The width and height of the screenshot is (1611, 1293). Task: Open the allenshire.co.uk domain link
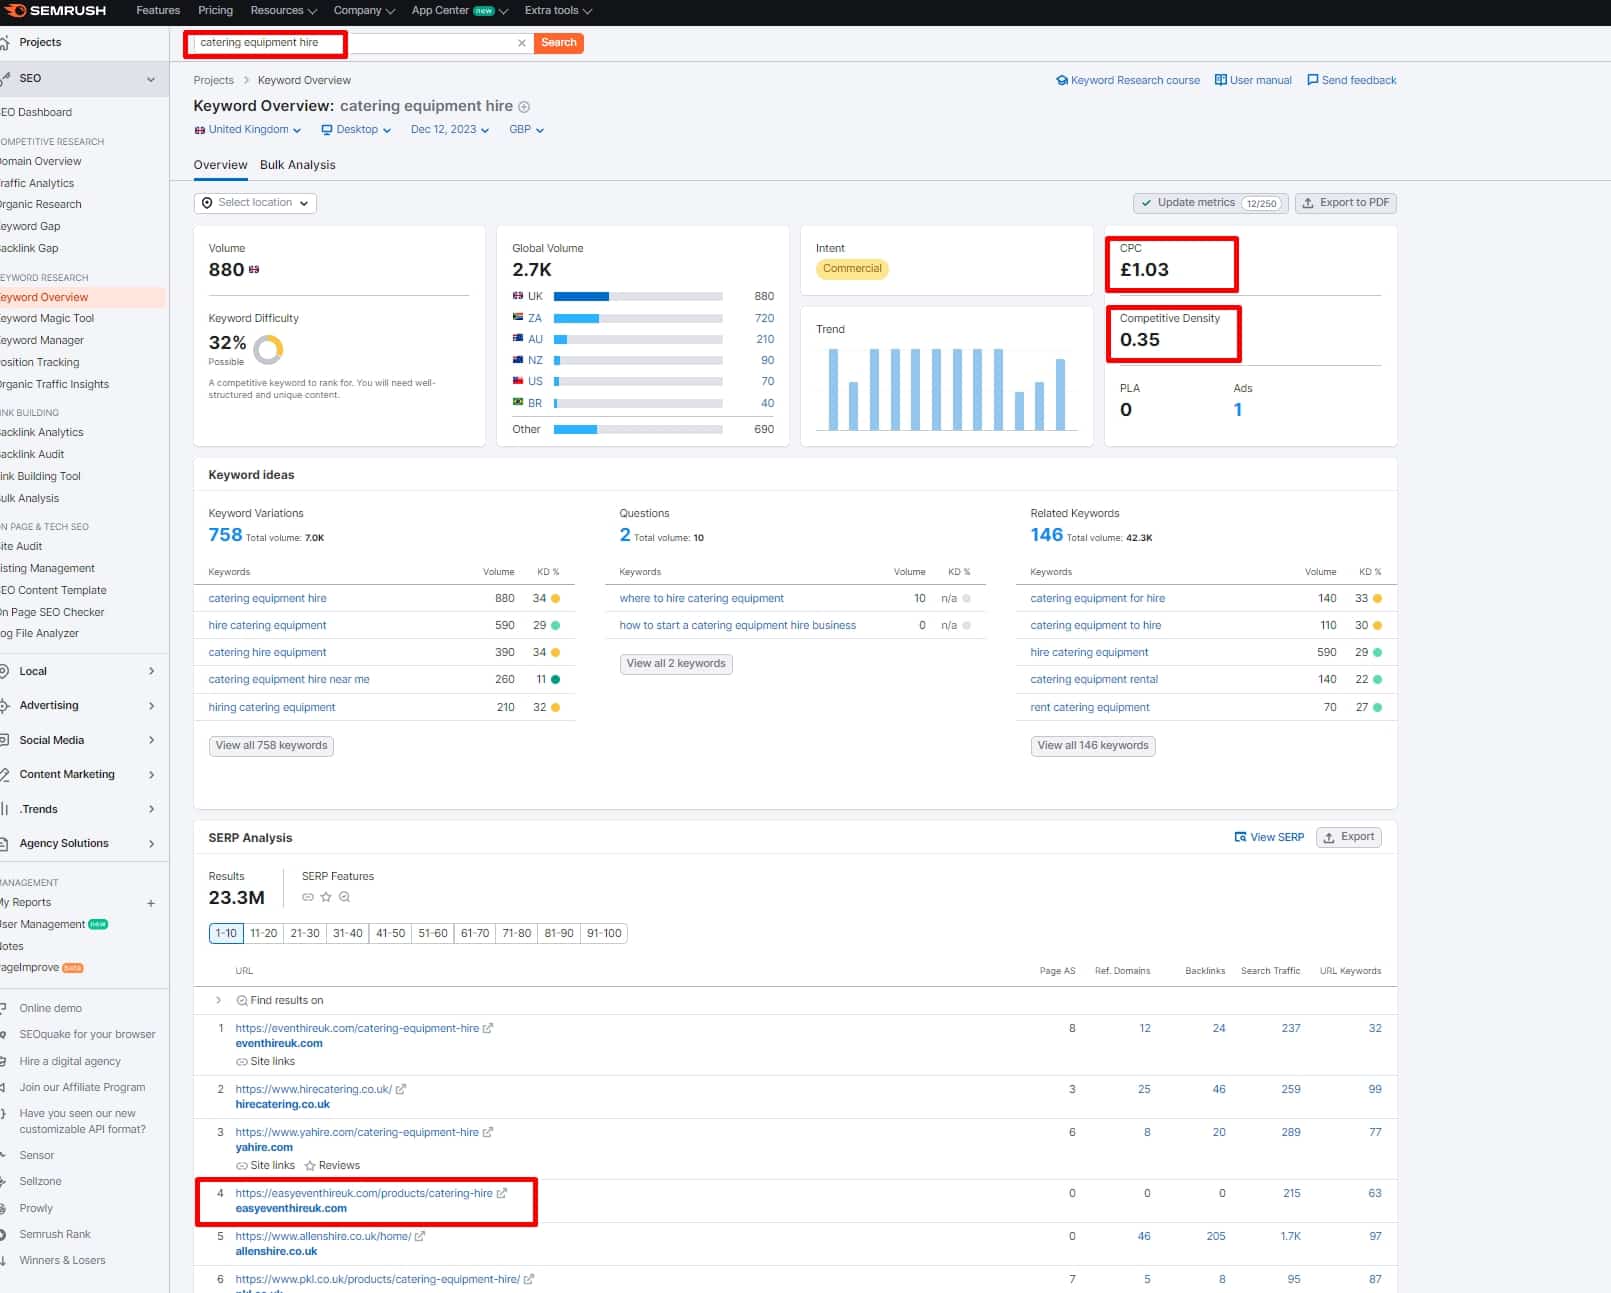276,1252
